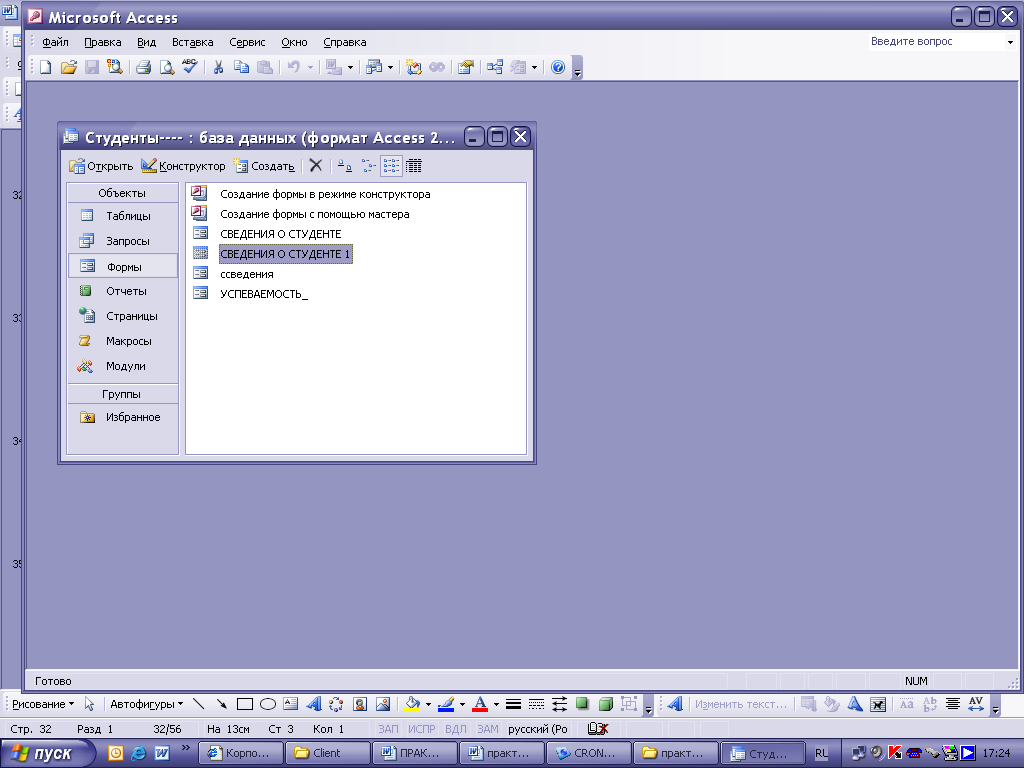Open the Сервис menu
The width and height of the screenshot is (1024, 768).
(x=247, y=42)
